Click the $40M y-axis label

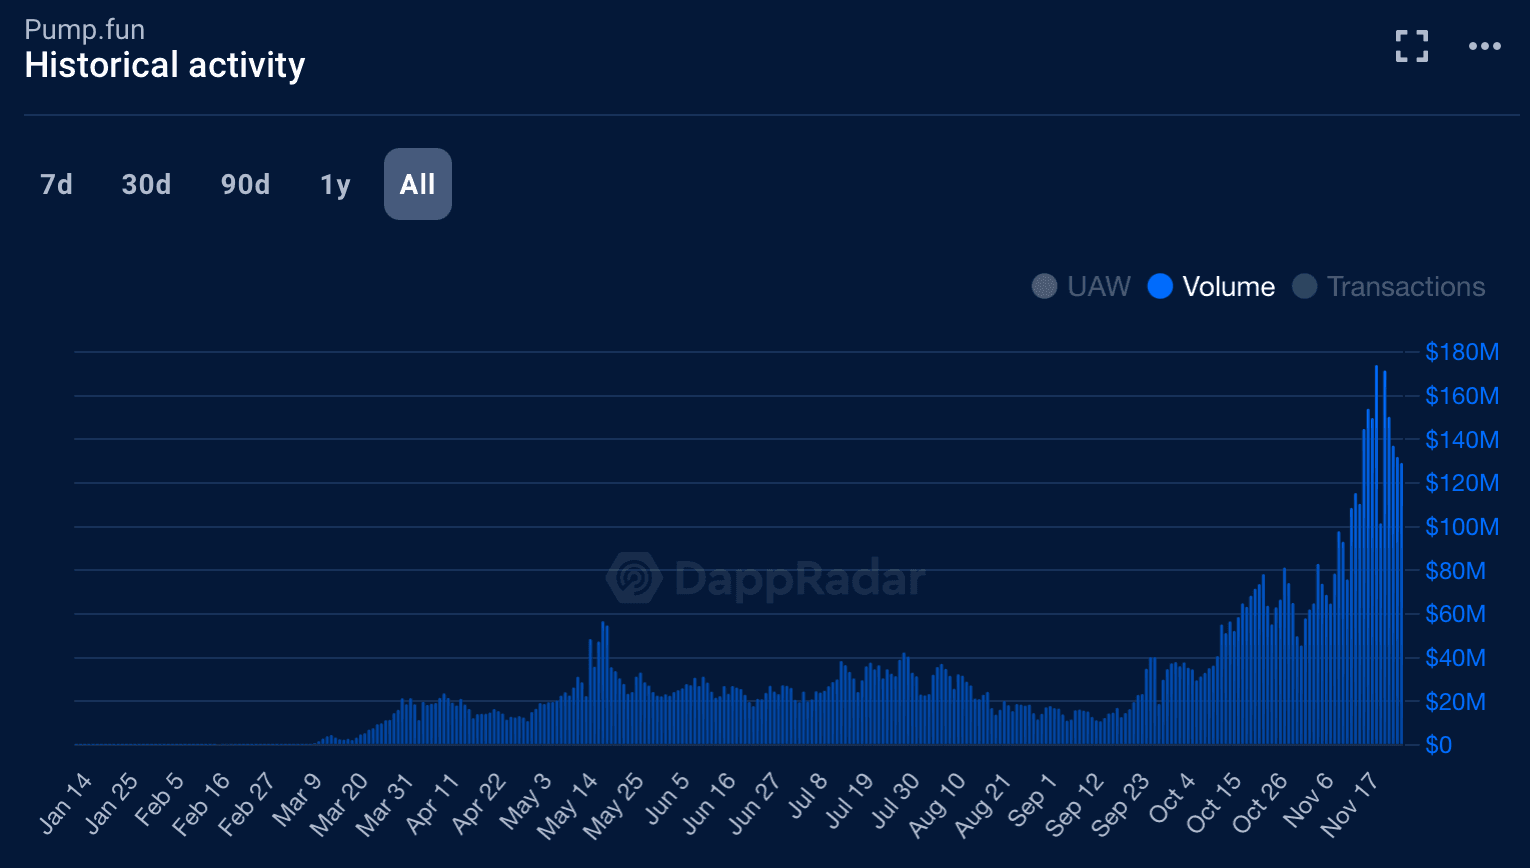[x=1456, y=658]
